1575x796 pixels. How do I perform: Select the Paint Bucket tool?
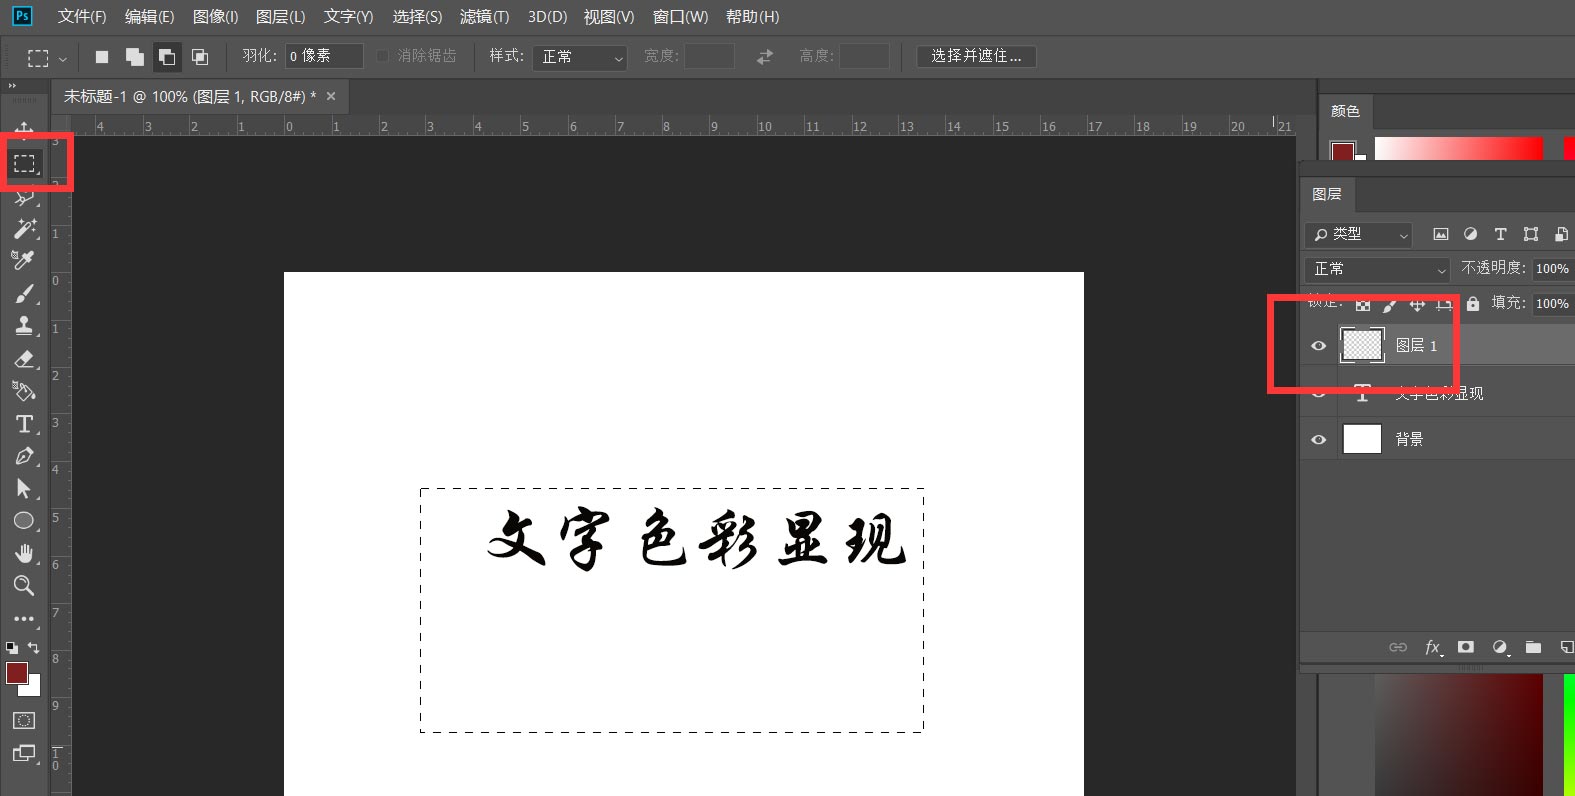point(24,391)
